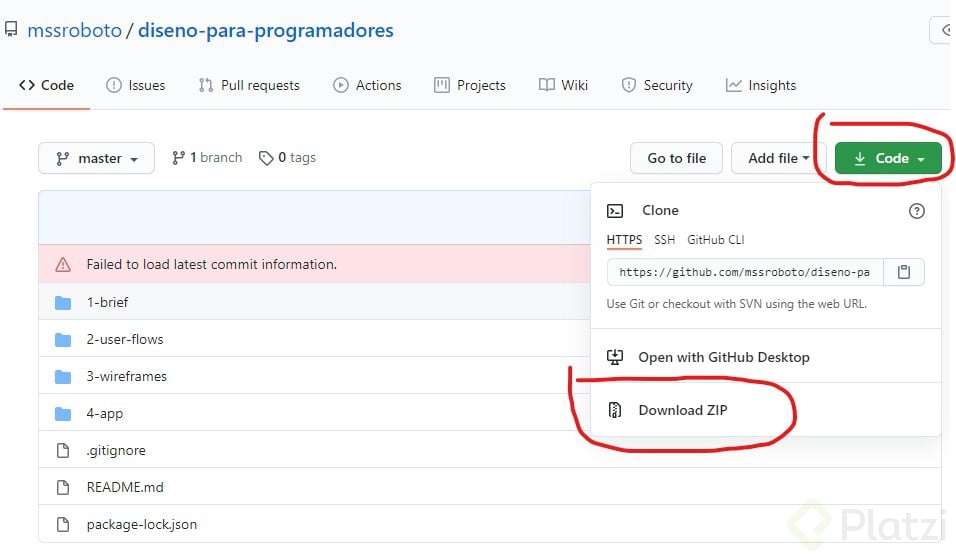Copy clone URL with clipboard icon
This screenshot has width=956, height=557.
click(x=904, y=272)
